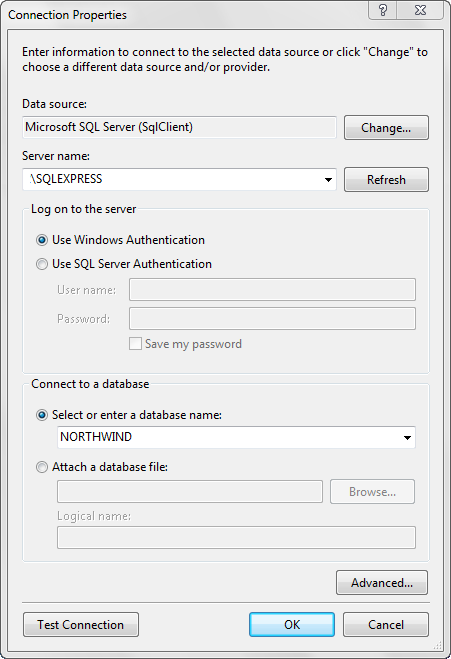Cancel the connection dialog
Viewport: 451px width, 659px height.
pyautogui.click(x=386, y=625)
